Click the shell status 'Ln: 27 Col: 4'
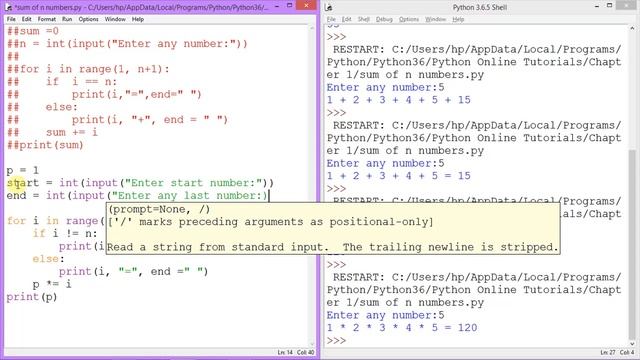Image resolution: width=640 pixels, height=360 pixels. [617, 352]
